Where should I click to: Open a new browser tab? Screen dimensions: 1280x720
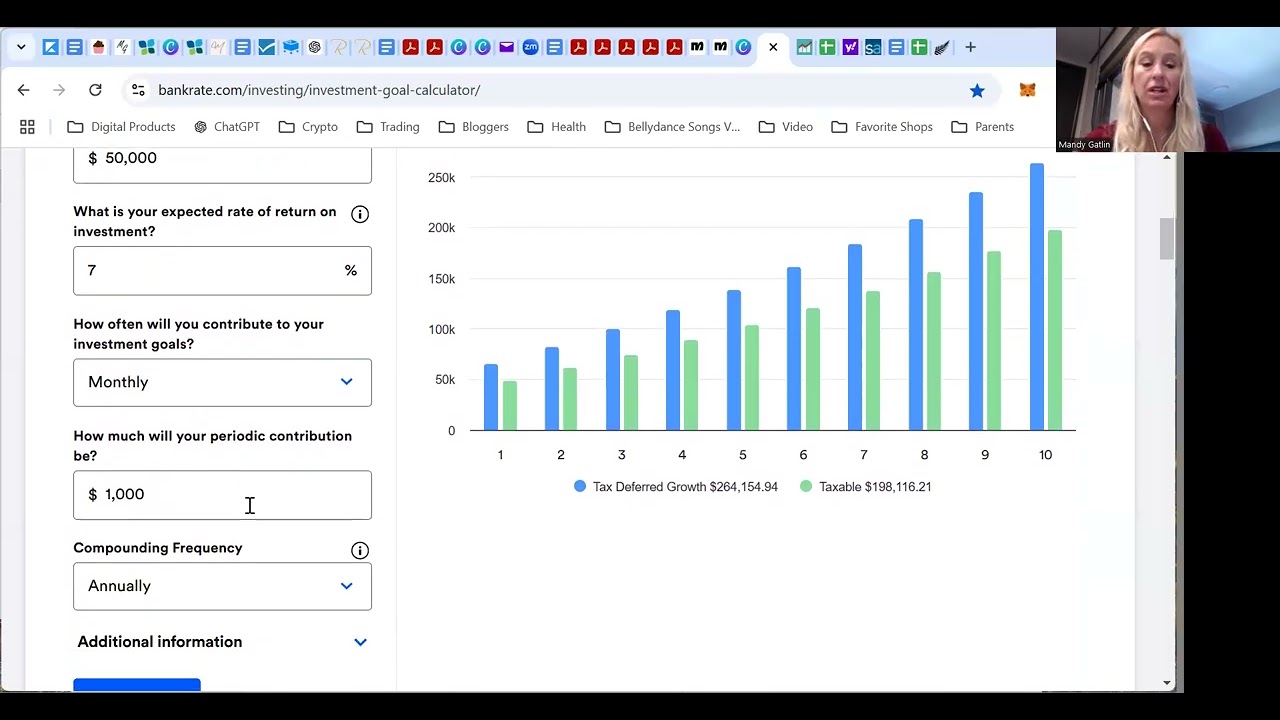[970, 47]
